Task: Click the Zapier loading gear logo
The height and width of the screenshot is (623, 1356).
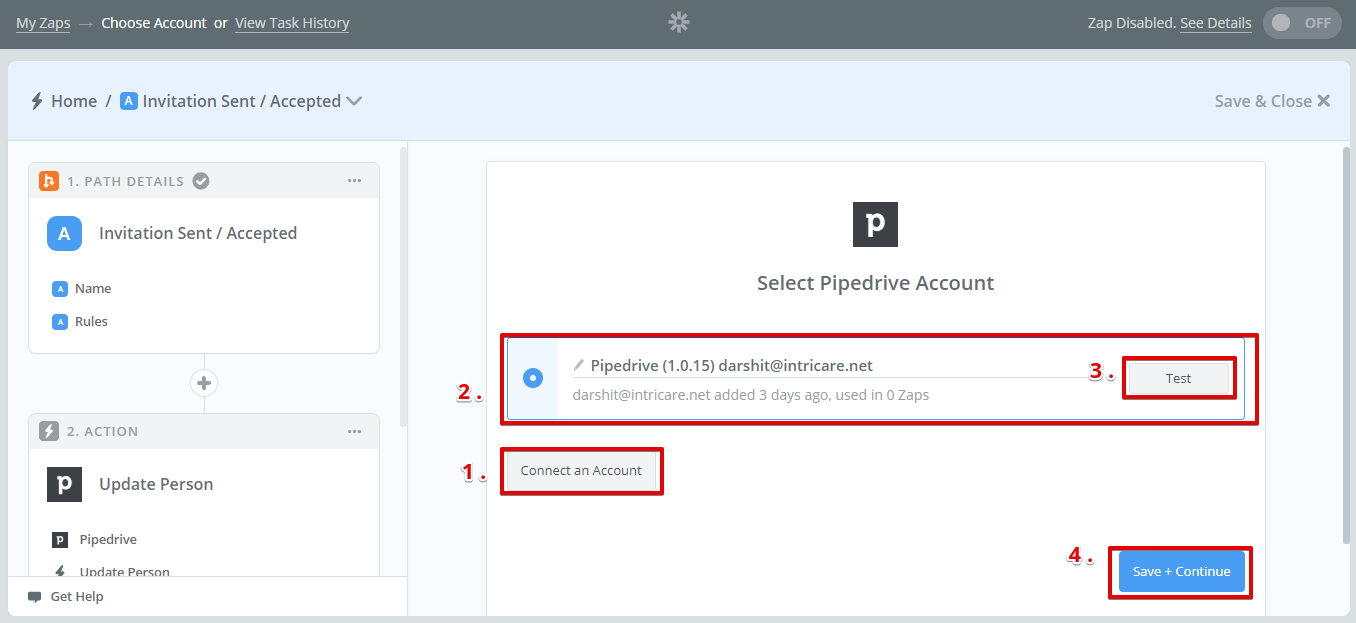Action: click(679, 22)
